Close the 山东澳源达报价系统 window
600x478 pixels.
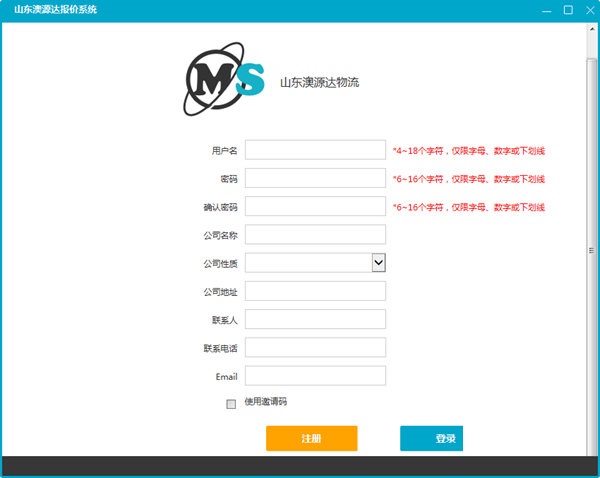pos(590,10)
